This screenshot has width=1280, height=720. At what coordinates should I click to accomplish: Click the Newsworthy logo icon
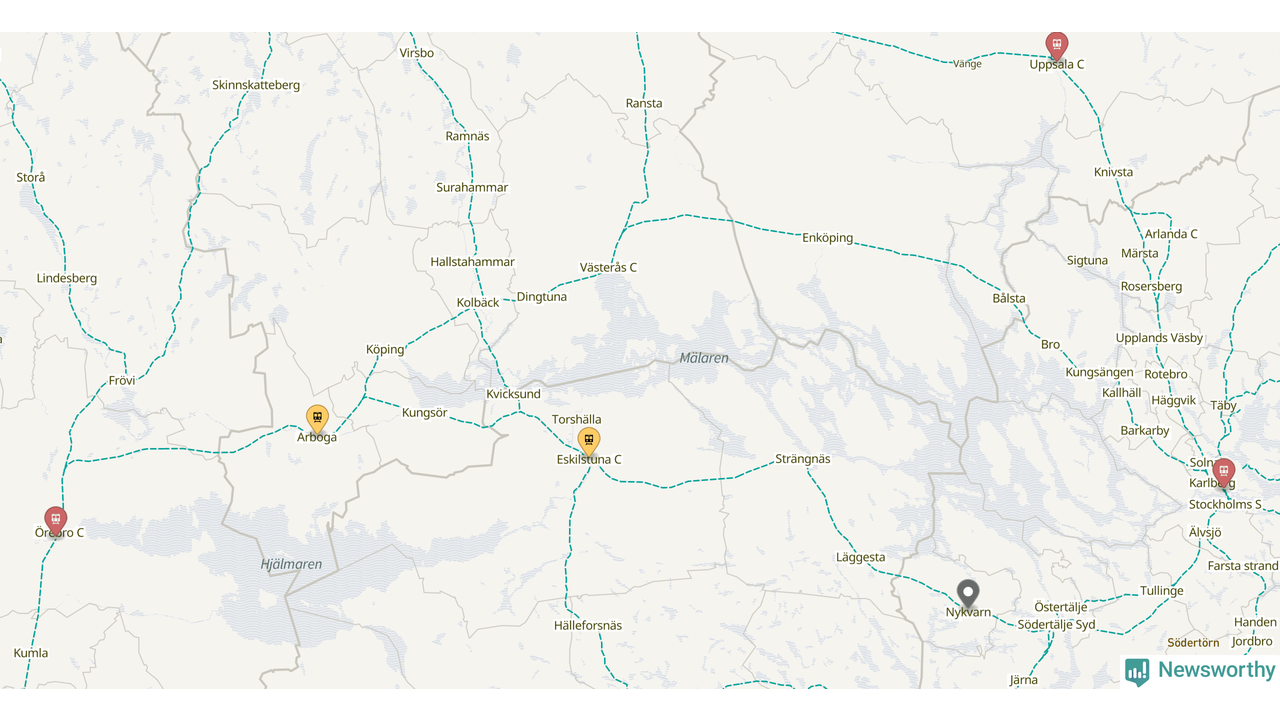click(x=1137, y=672)
